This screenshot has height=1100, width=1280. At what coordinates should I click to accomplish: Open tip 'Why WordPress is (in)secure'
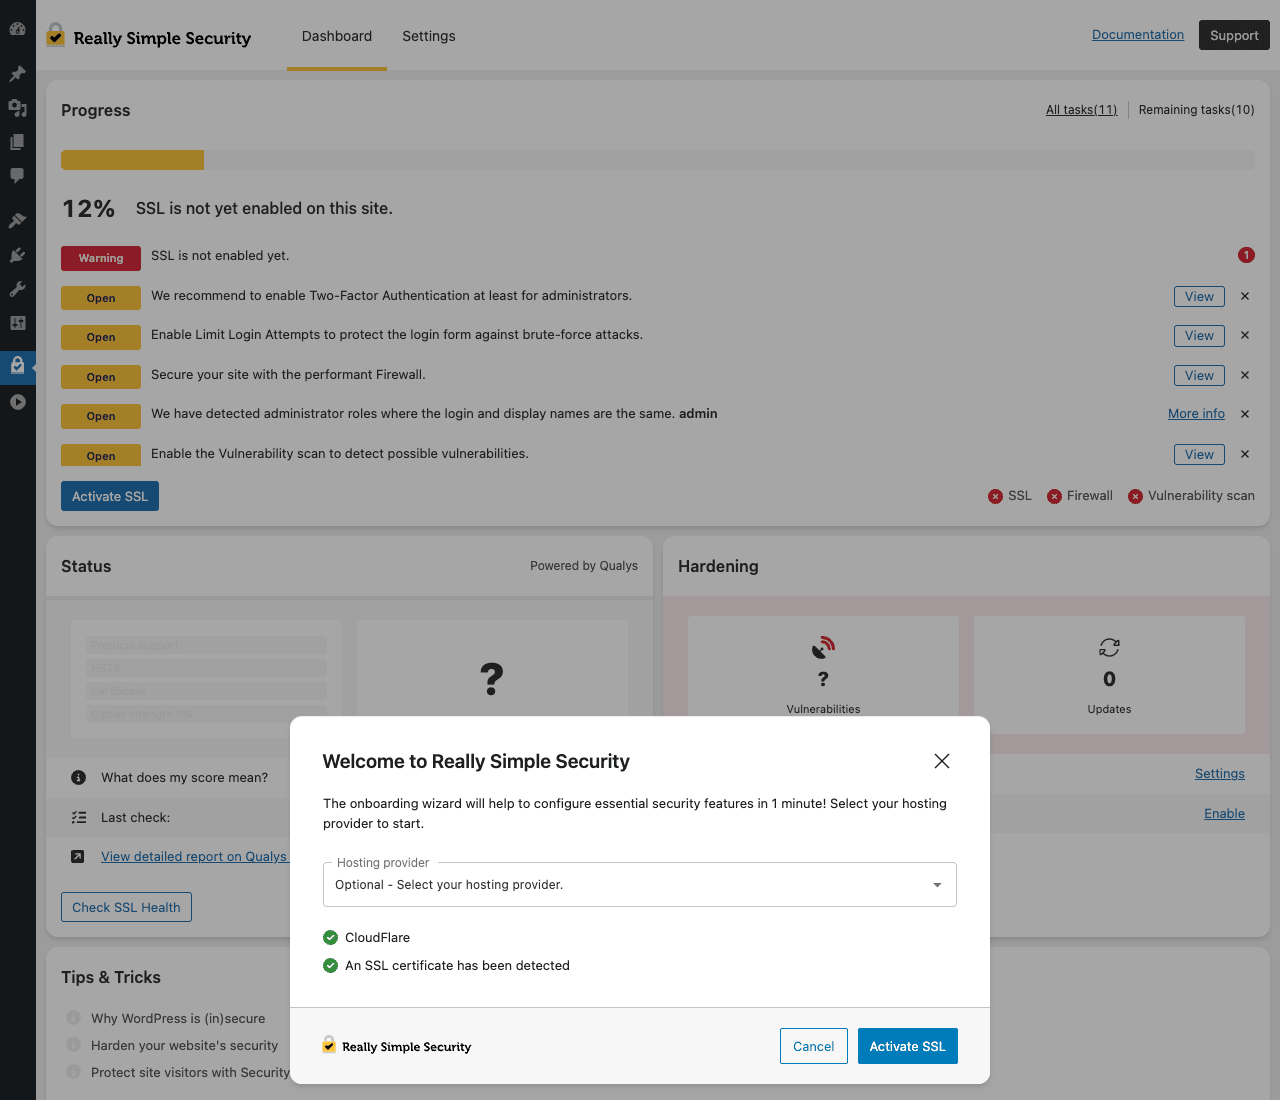(178, 1018)
